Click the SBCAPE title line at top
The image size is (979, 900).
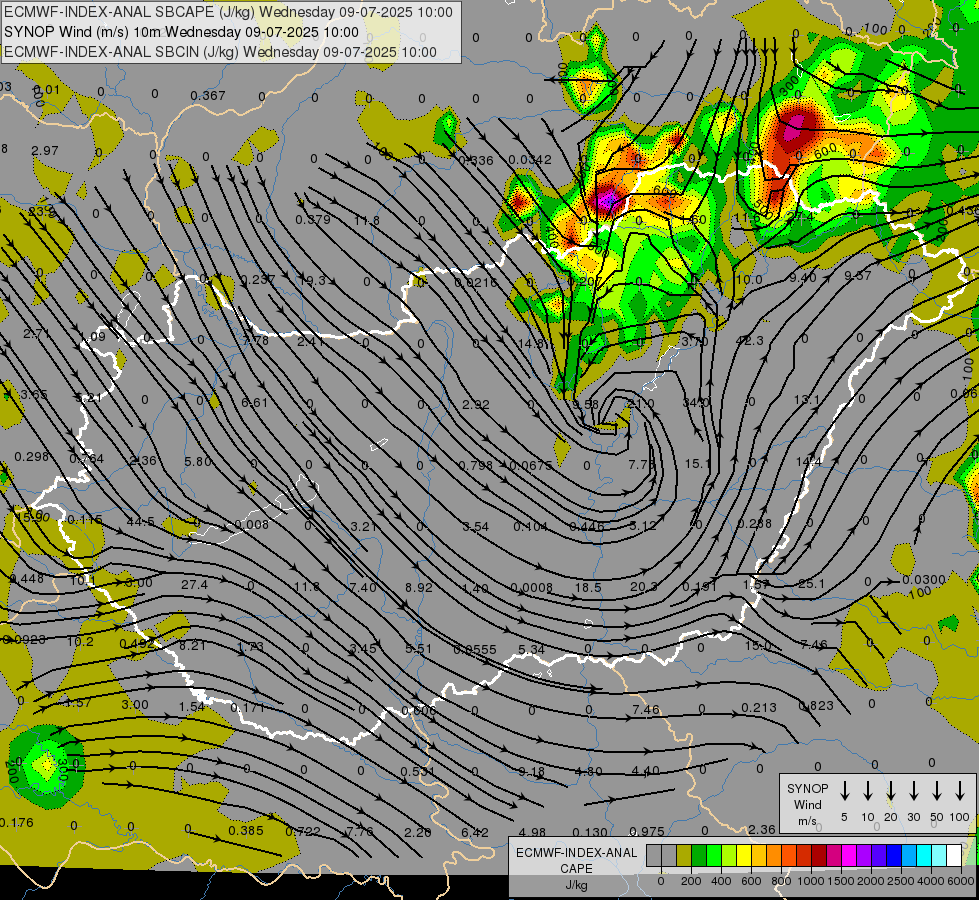[228, 12]
